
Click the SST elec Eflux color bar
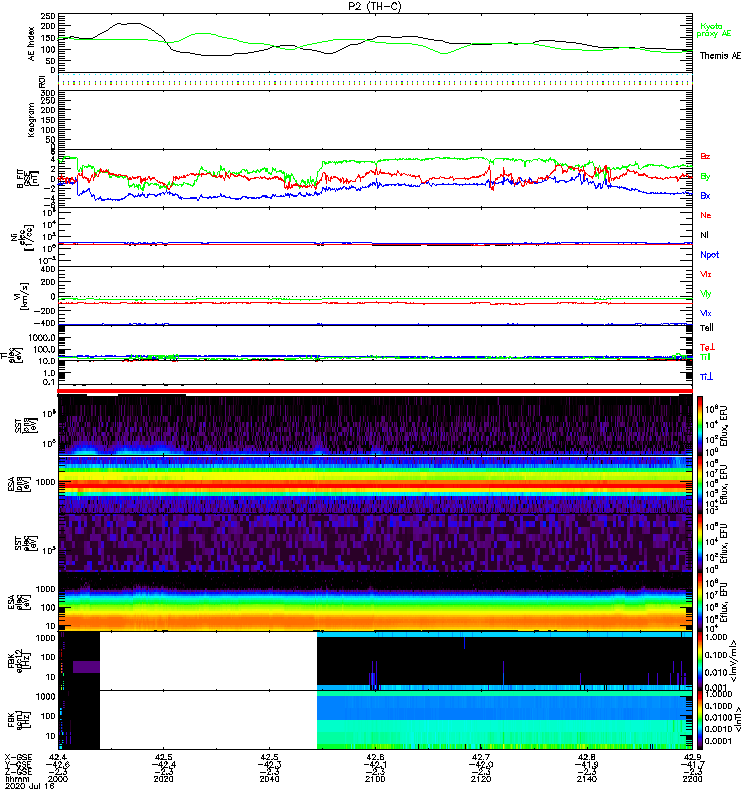[x=699, y=543]
